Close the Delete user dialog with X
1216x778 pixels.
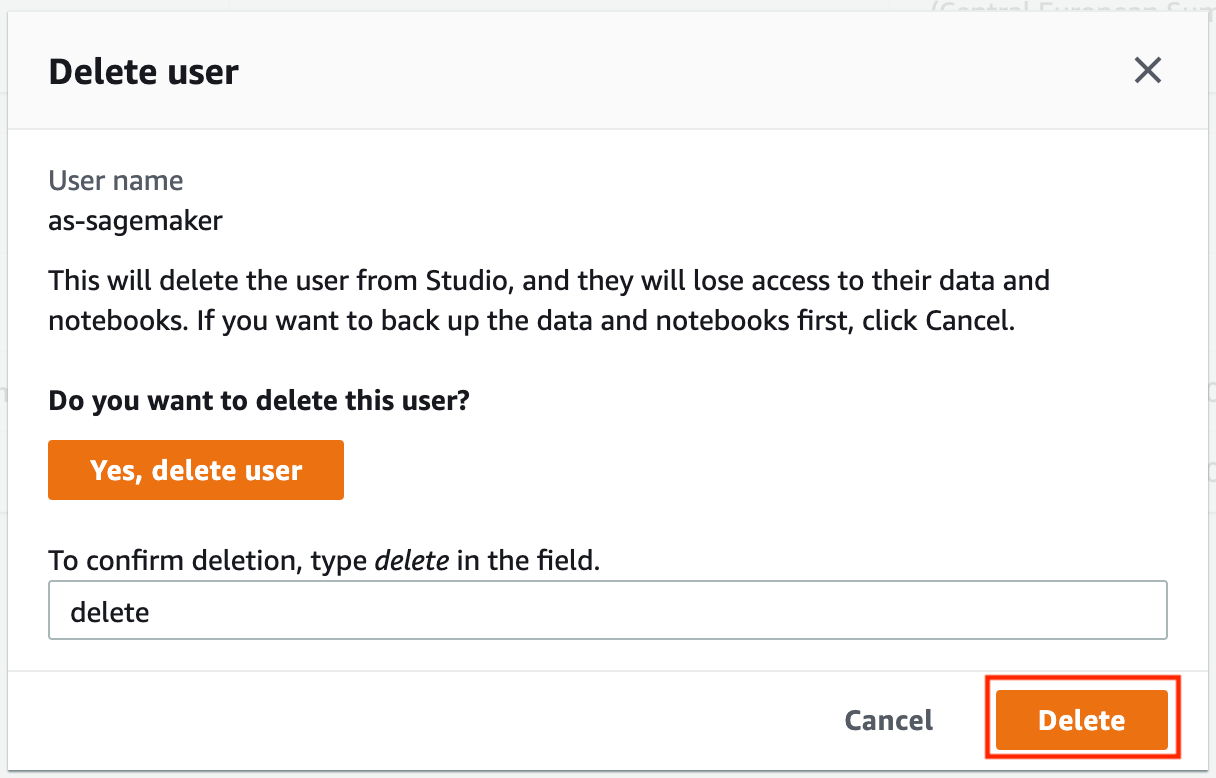coord(1147,70)
